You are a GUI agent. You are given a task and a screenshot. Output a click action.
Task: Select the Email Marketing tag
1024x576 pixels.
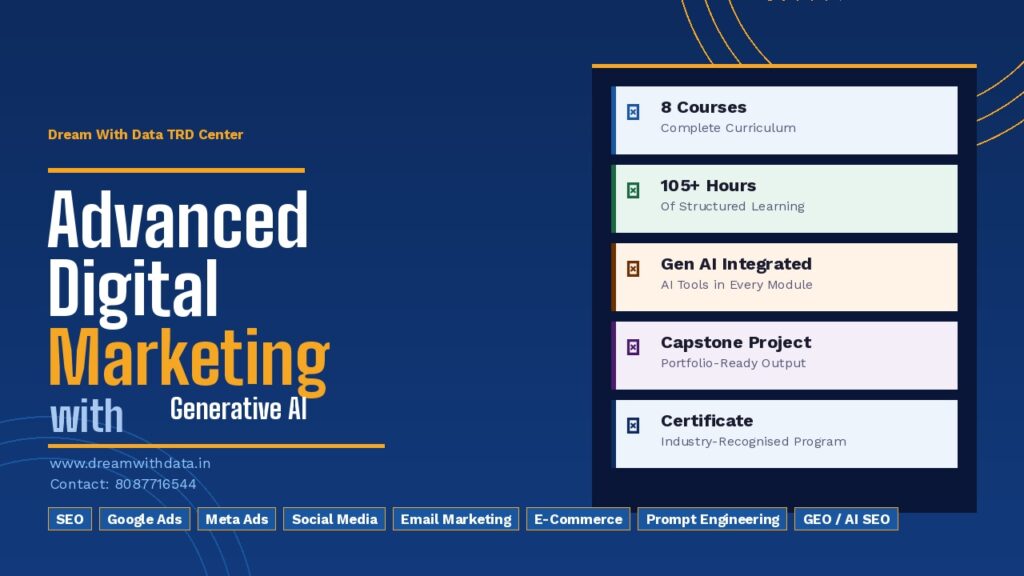point(456,519)
